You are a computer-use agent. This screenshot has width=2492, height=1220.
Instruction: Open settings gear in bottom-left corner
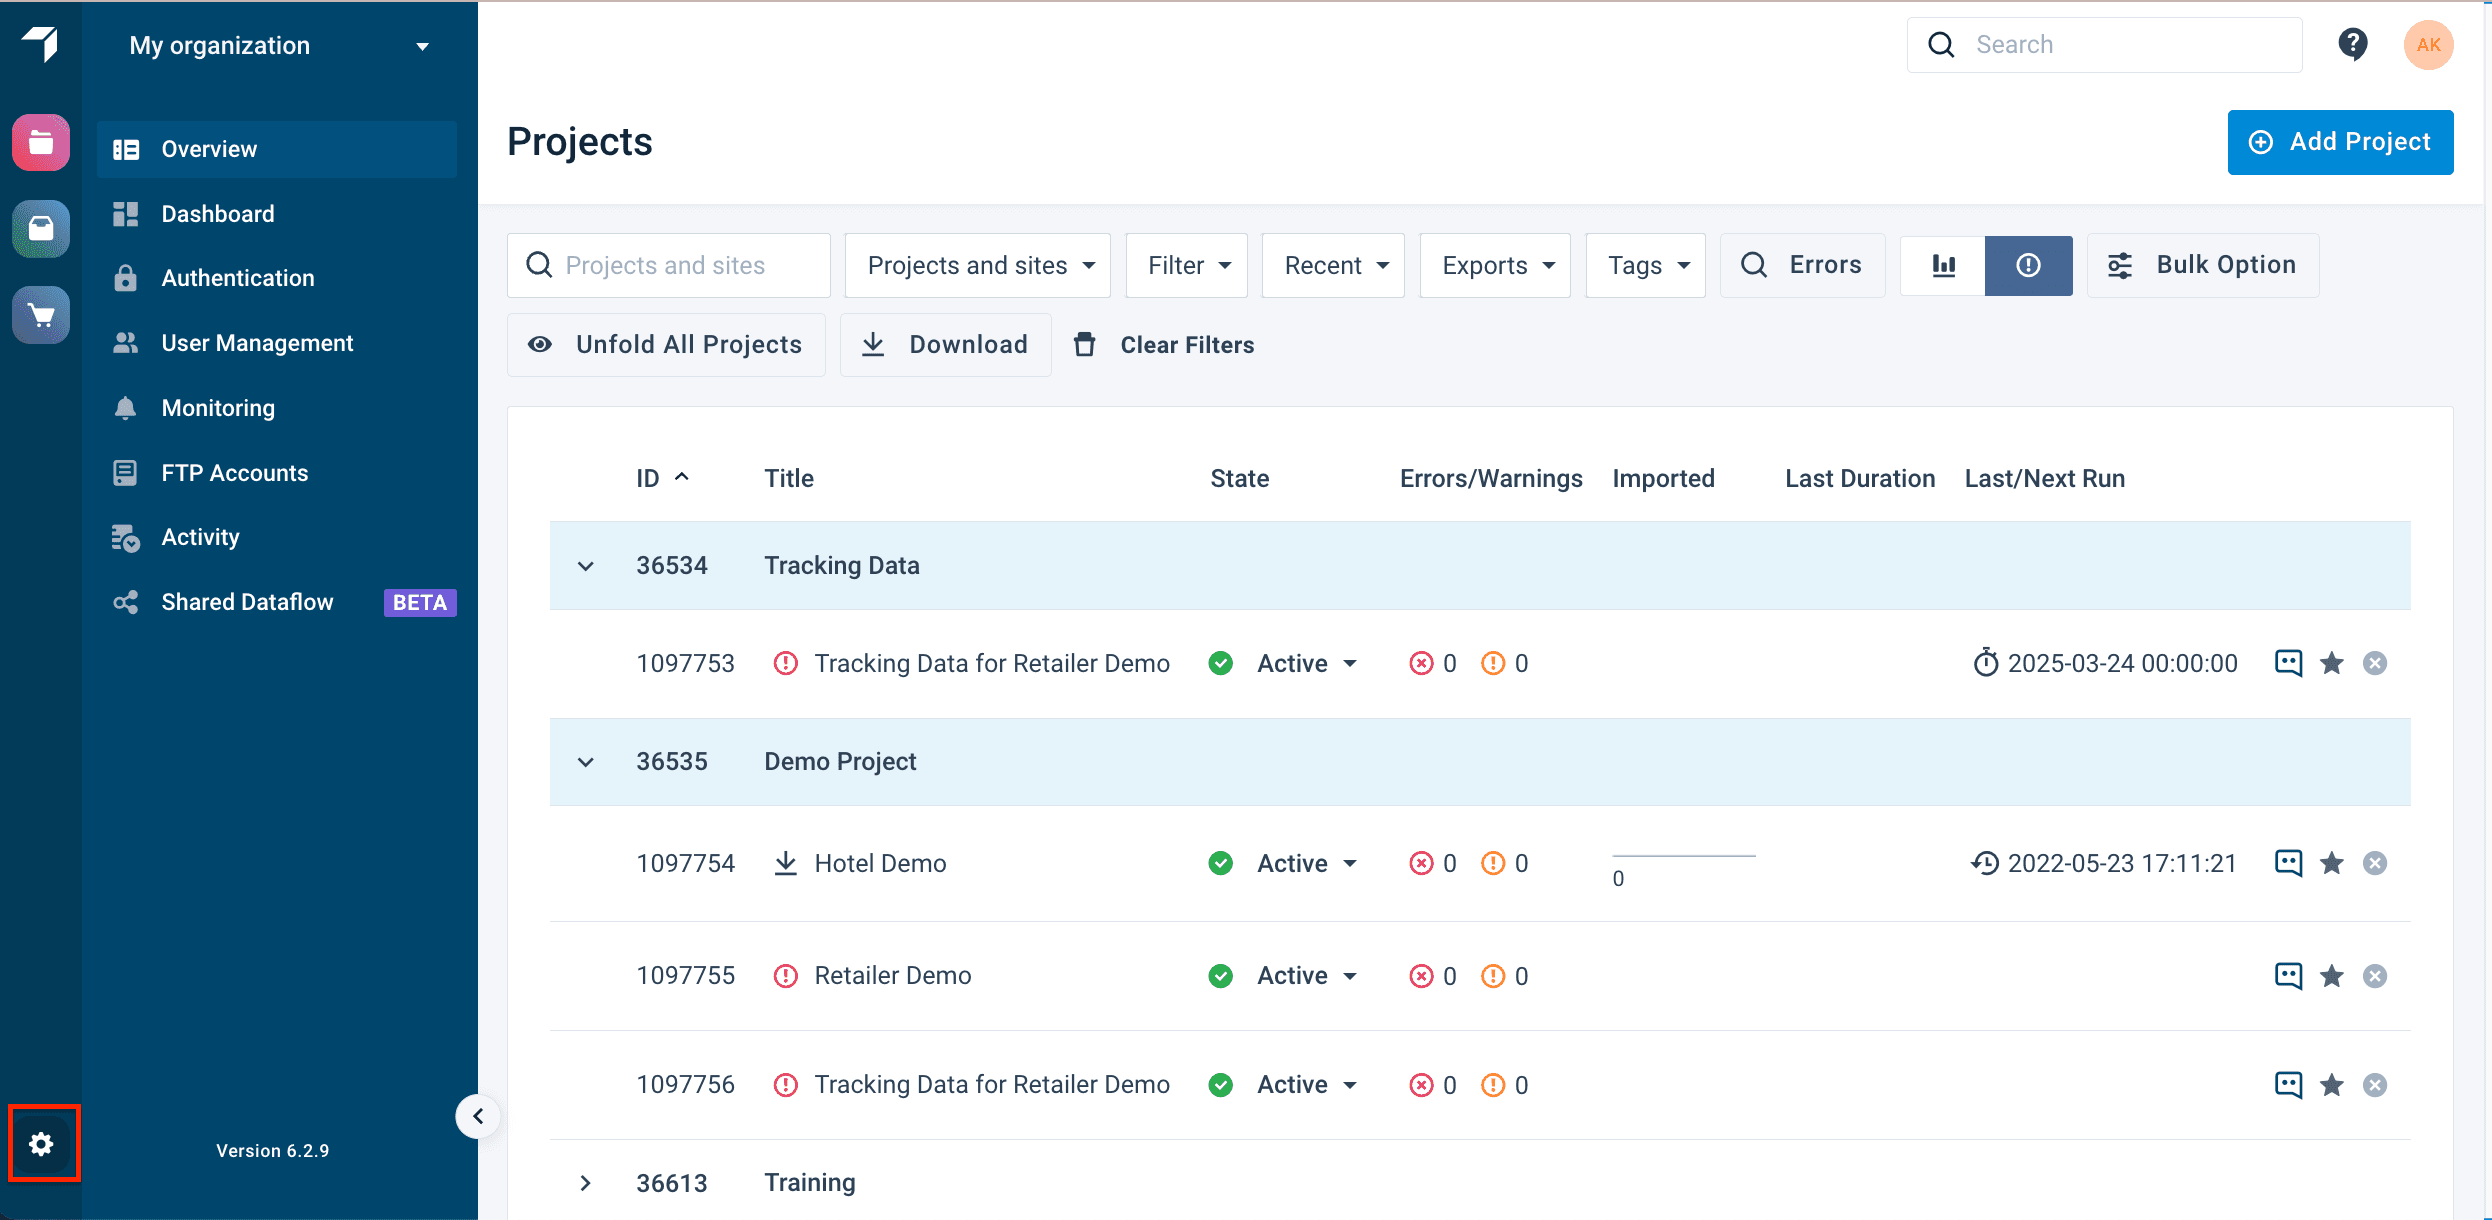[41, 1144]
